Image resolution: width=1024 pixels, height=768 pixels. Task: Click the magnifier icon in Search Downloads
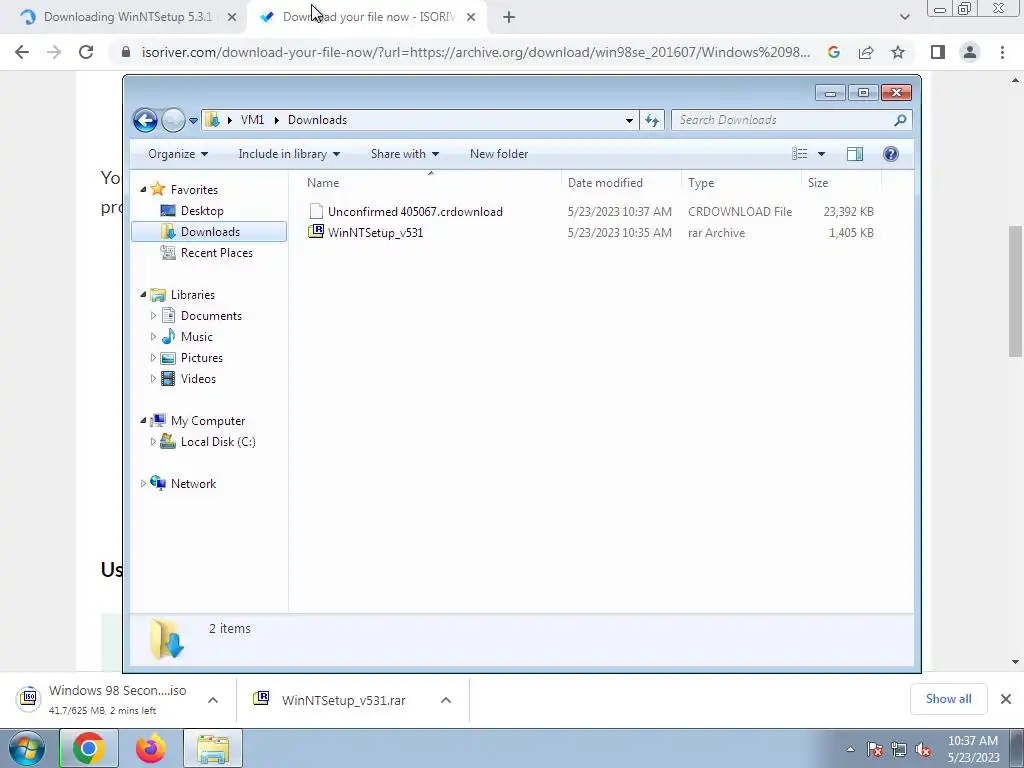900,120
